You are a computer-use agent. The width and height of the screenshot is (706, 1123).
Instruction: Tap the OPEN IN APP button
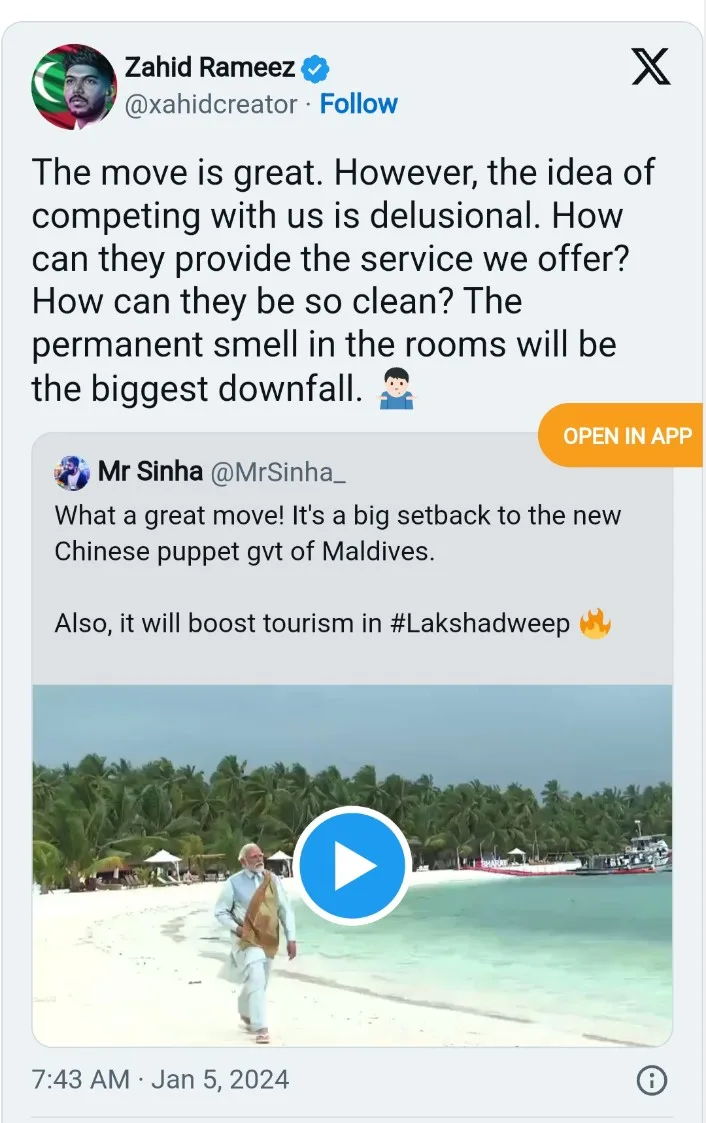pyautogui.click(x=622, y=435)
